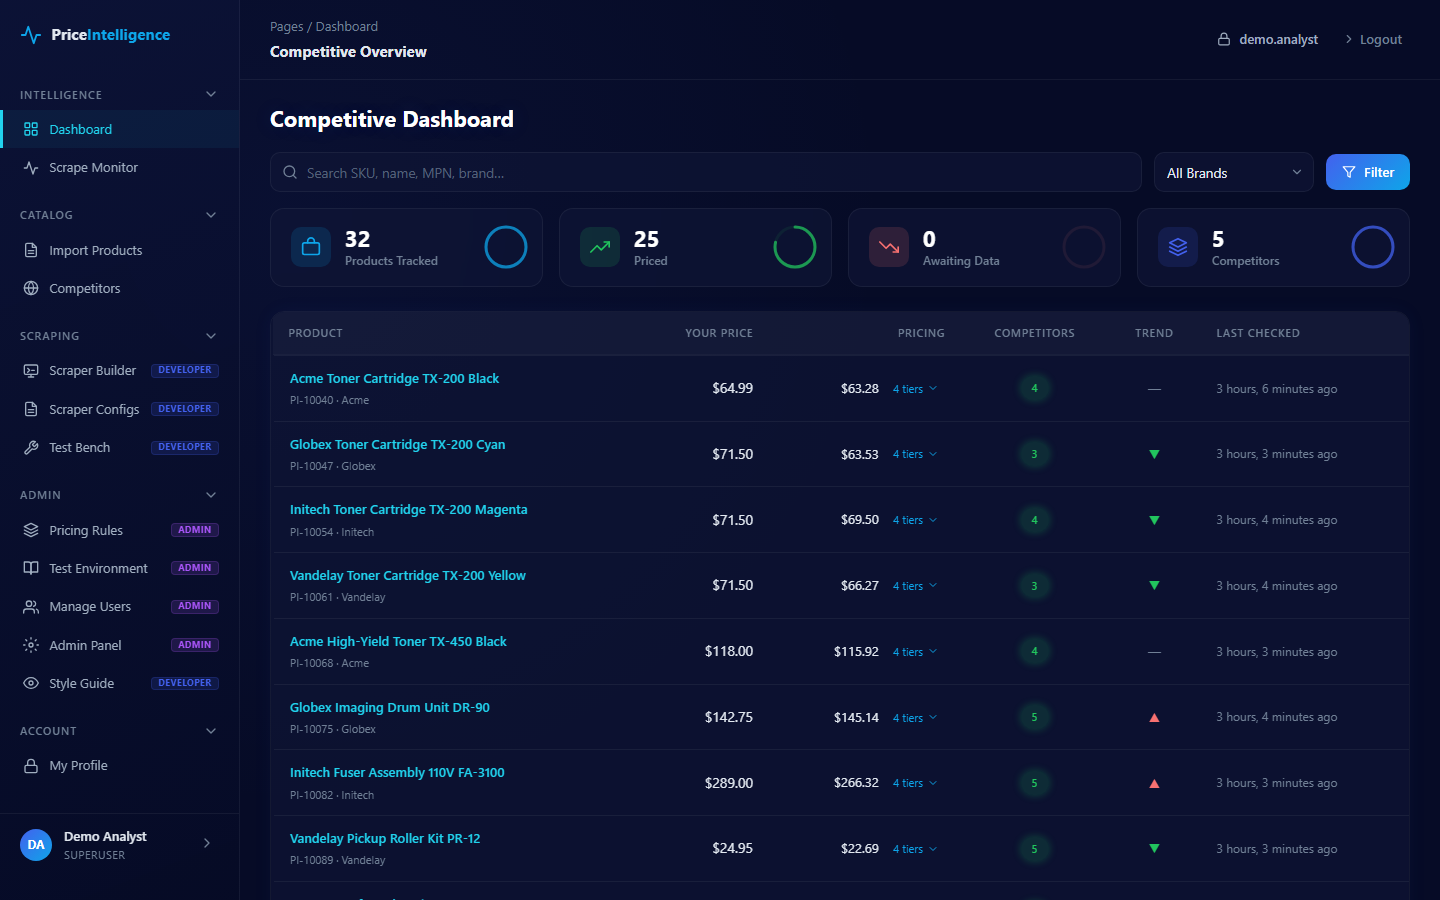Open Pricing Rules in sidebar
Viewport: 1440px width, 900px height.
(x=120, y=530)
